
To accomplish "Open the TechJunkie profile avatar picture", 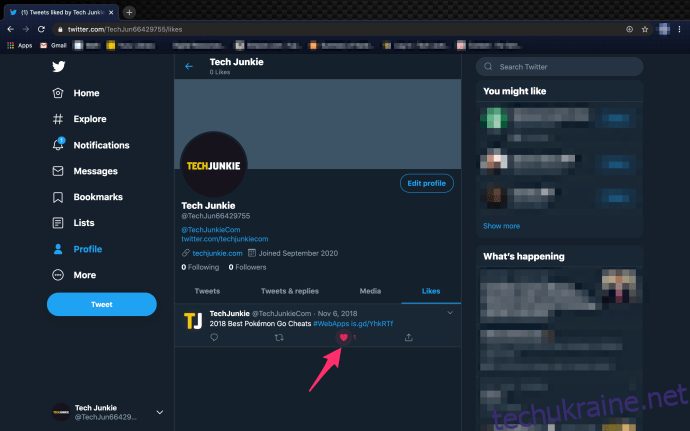I will coord(213,165).
